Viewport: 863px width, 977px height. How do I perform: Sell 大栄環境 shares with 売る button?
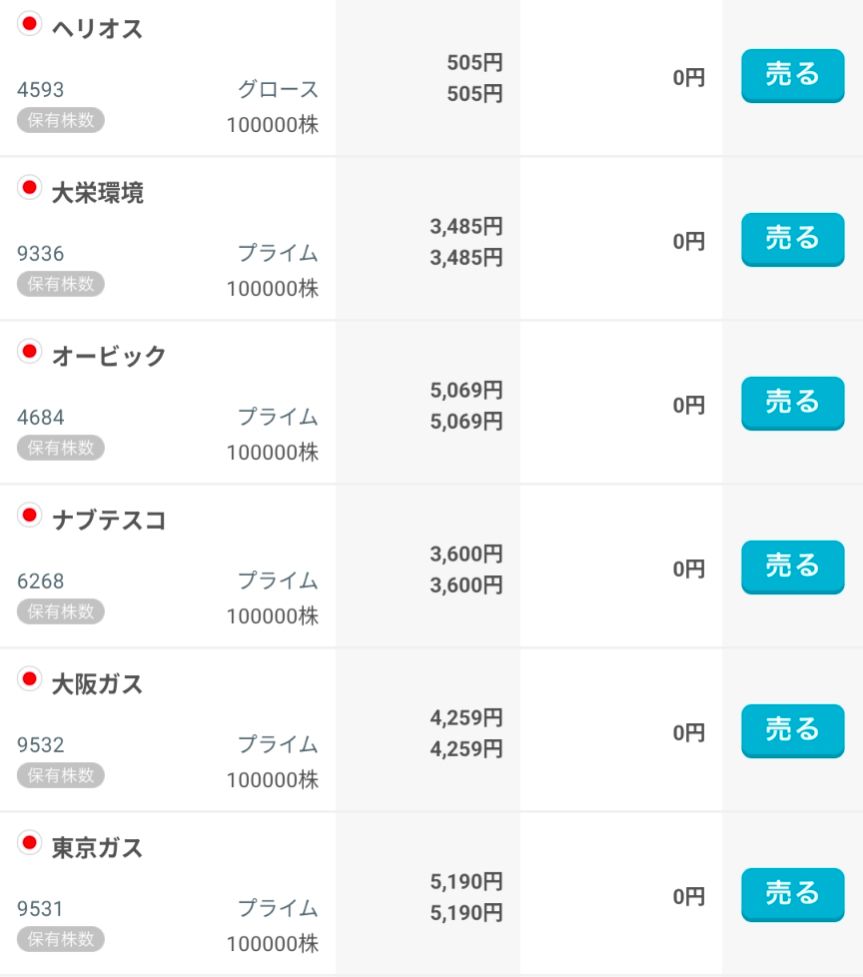[792, 239]
